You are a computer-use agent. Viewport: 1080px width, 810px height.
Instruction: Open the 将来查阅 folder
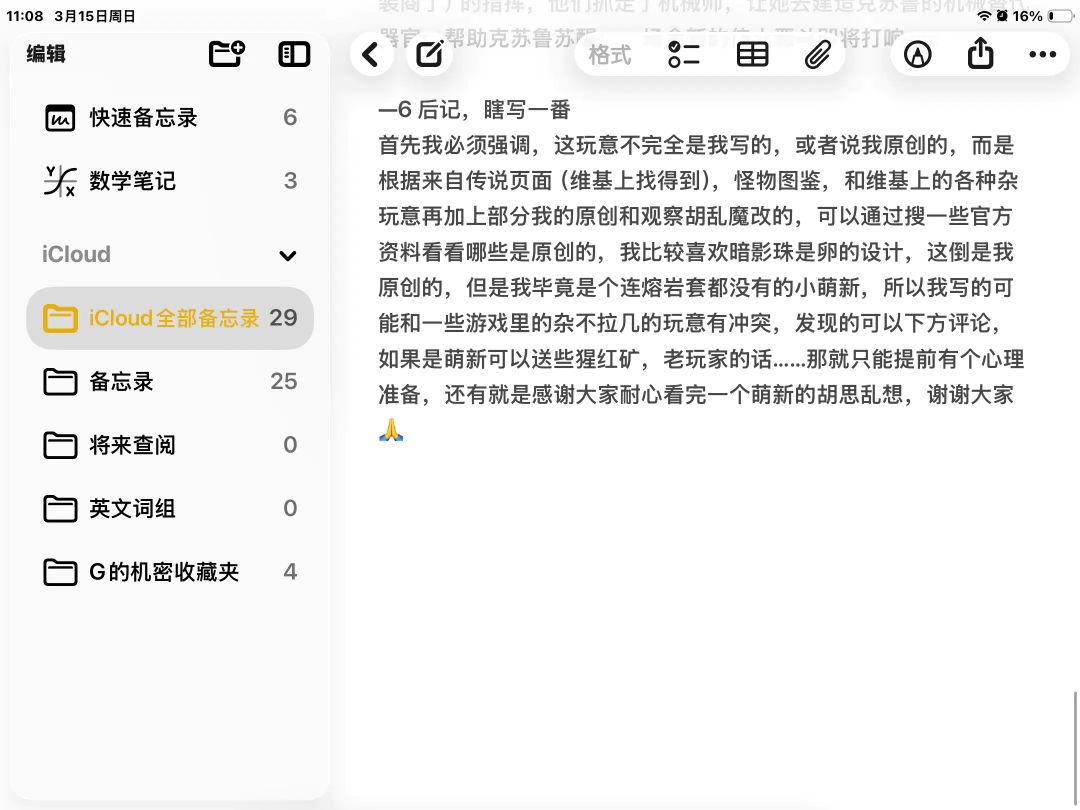point(170,445)
